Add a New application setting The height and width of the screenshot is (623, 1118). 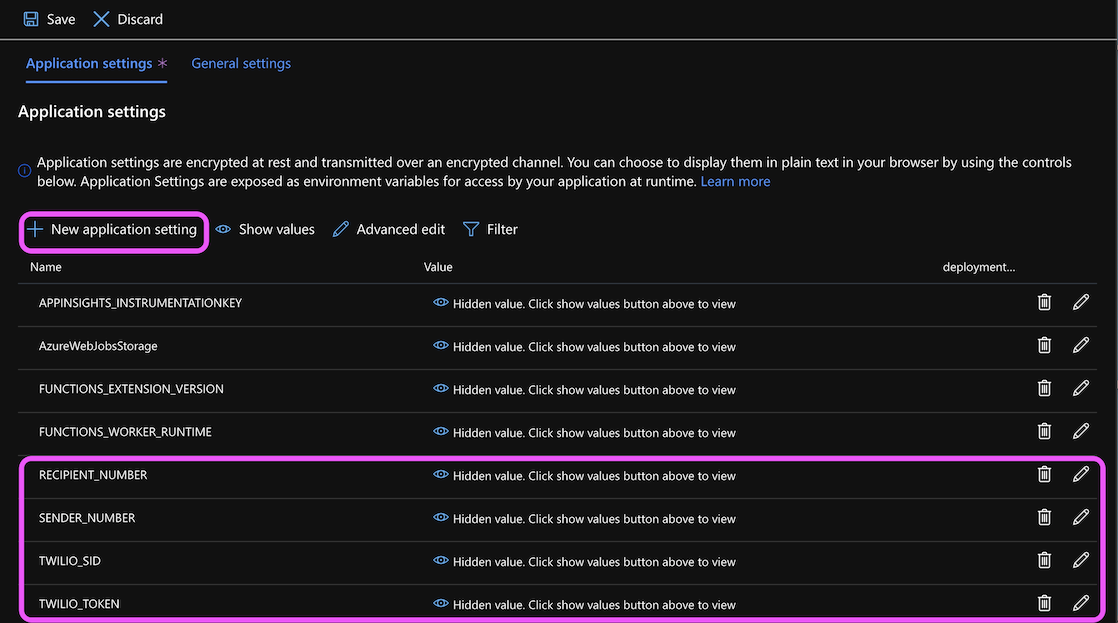point(112,230)
